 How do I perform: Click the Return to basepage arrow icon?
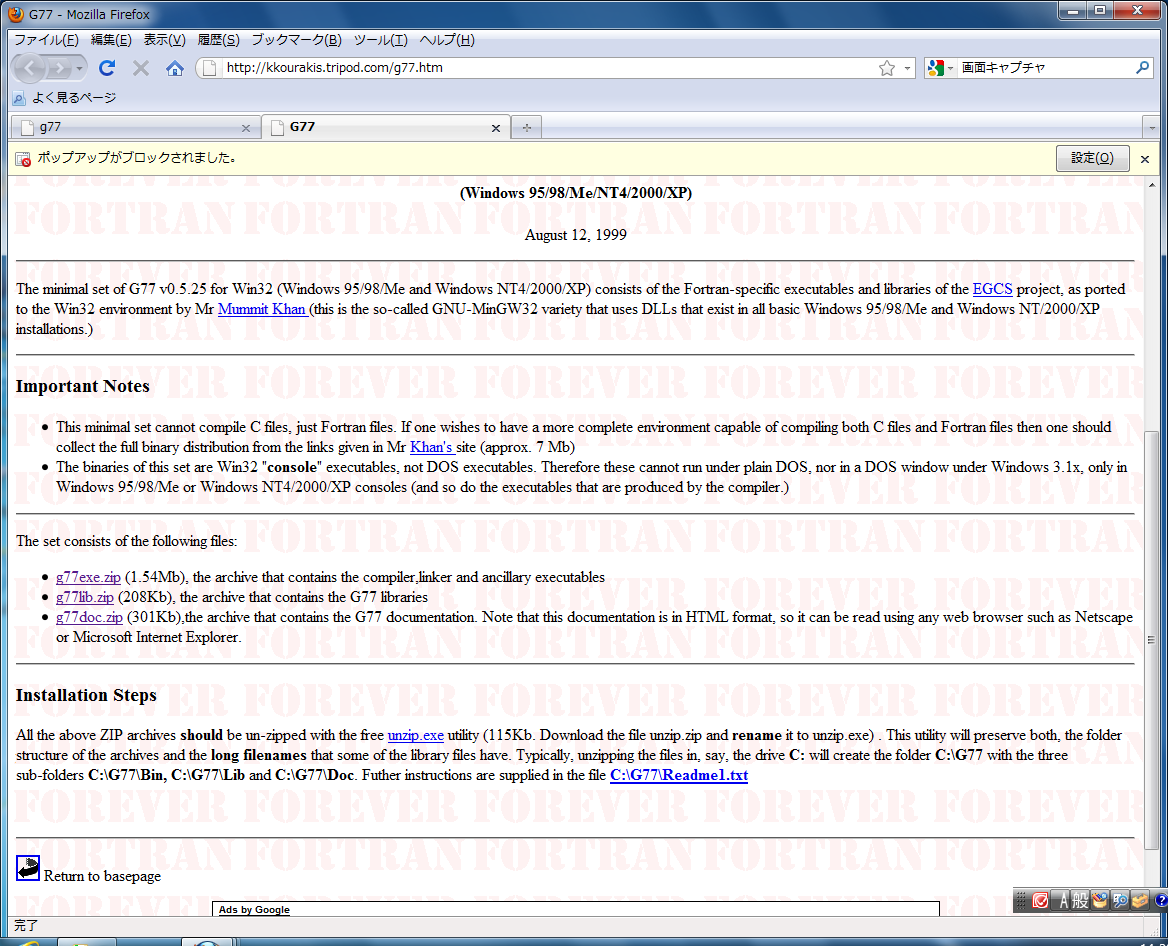[x=28, y=868]
